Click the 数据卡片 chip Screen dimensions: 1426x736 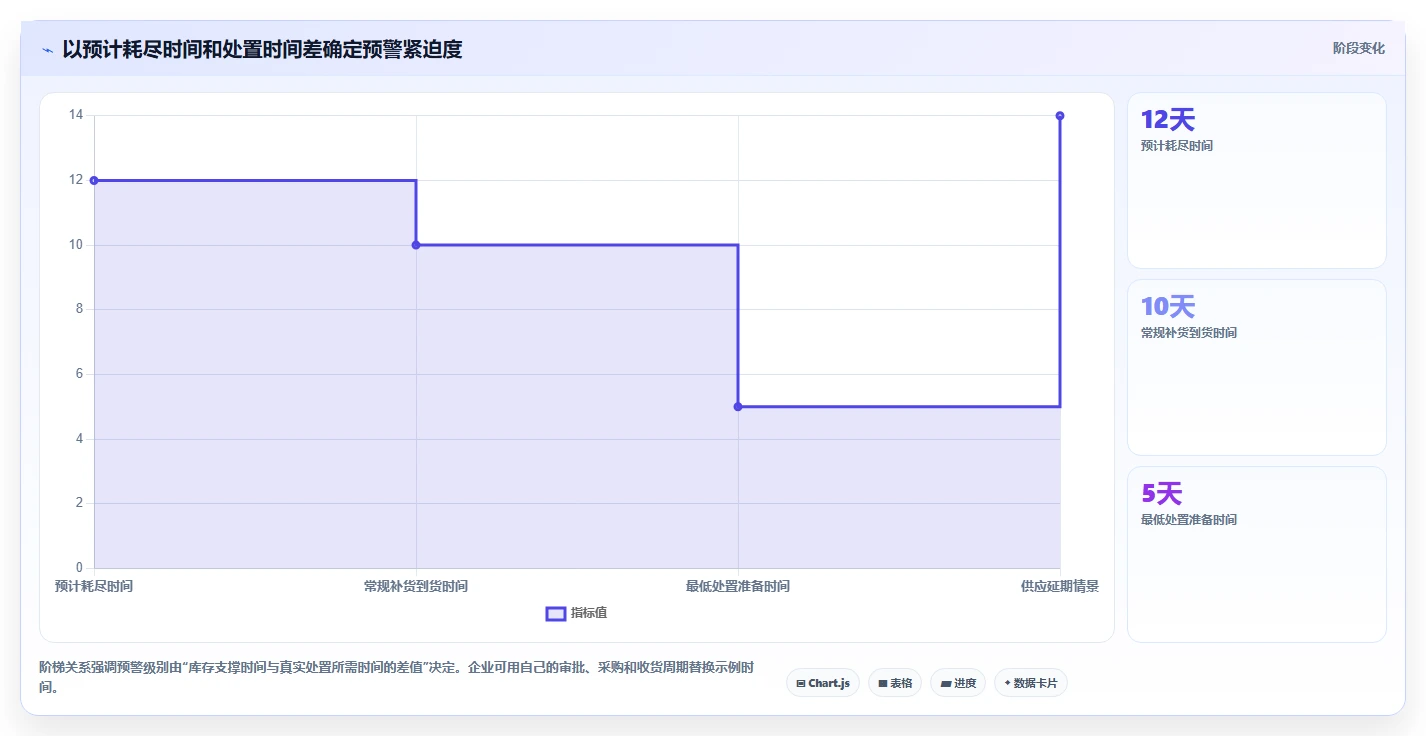point(1031,683)
